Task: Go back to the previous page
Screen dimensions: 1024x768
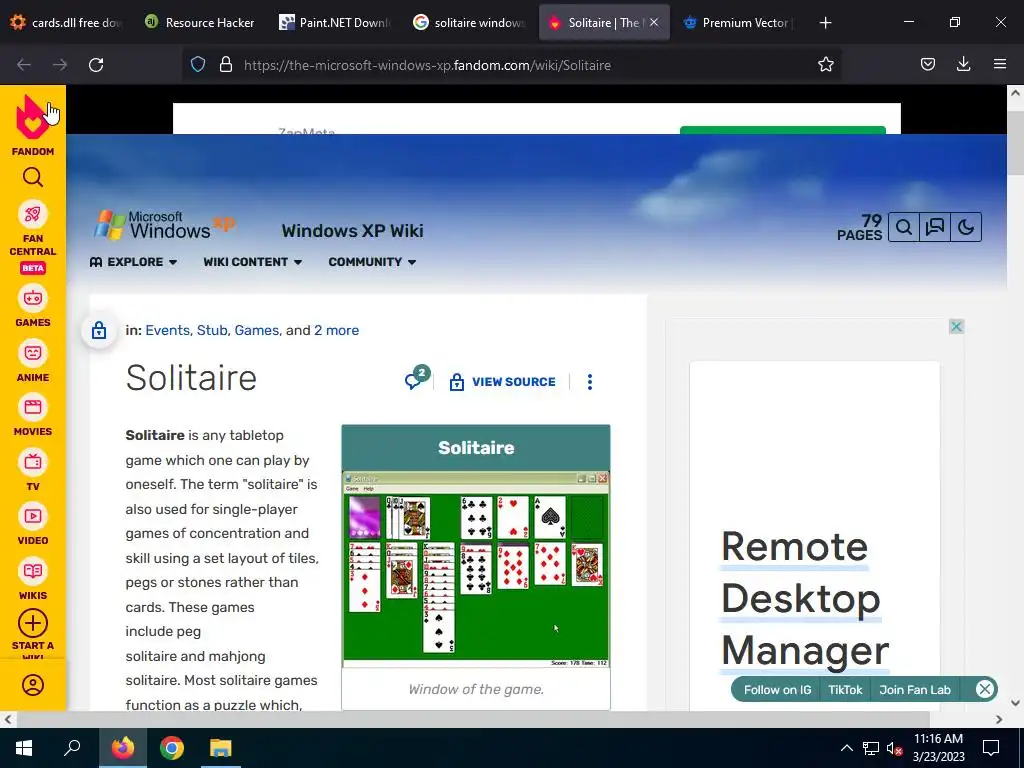Action: (24, 65)
